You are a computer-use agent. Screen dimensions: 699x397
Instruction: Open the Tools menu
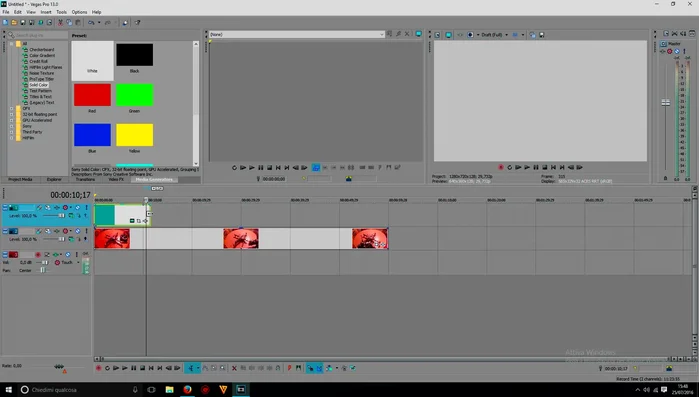click(62, 12)
